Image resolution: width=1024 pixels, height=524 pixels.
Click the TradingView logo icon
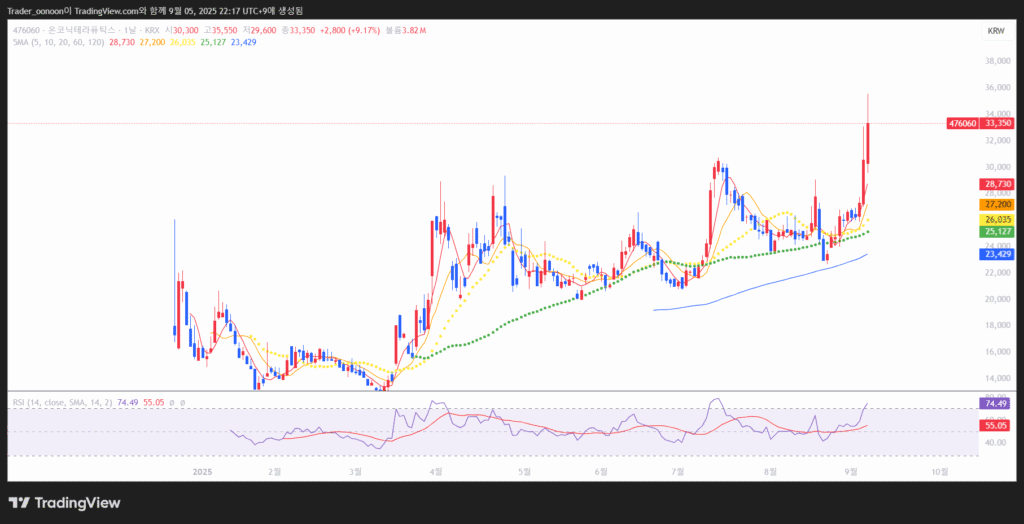pyautogui.click(x=19, y=503)
